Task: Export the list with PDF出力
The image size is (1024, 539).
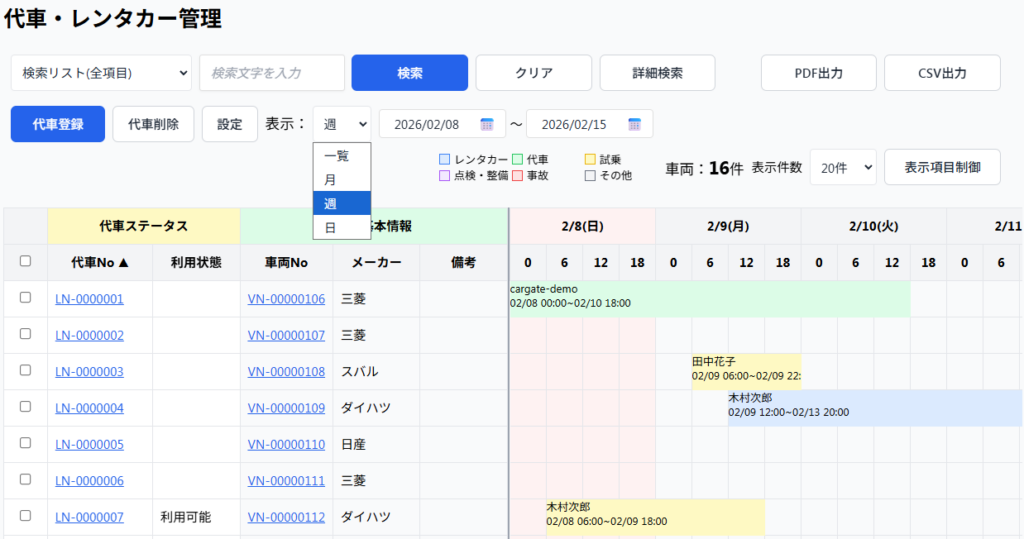Action: (x=818, y=73)
